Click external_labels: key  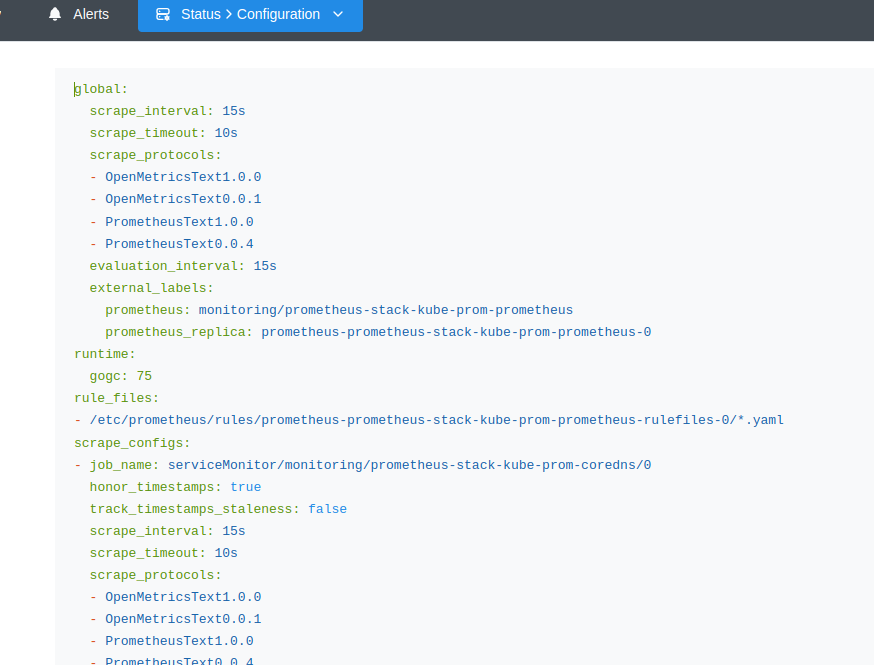click(x=152, y=288)
